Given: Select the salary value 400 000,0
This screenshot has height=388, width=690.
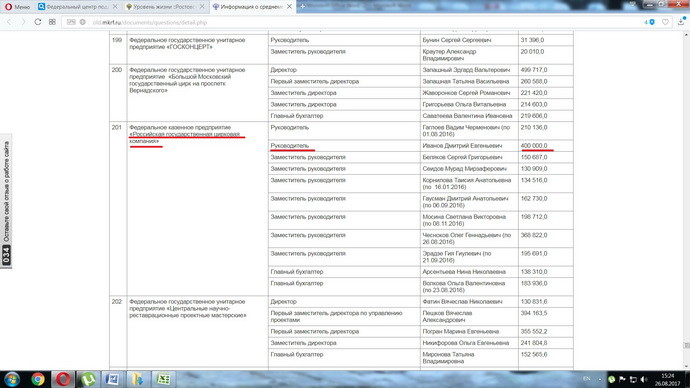Looking at the screenshot, I should point(534,146).
